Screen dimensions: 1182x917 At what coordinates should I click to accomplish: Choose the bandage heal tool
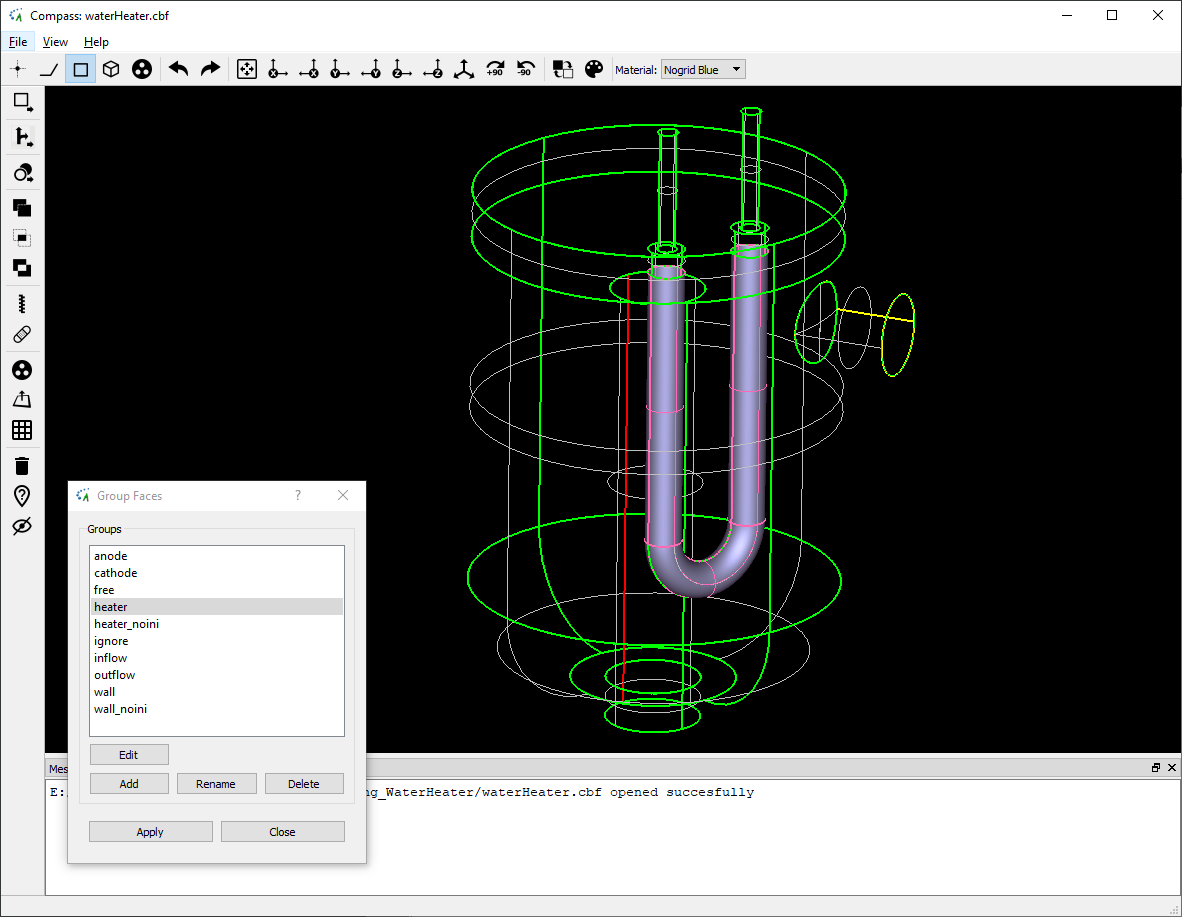click(x=22, y=334)
